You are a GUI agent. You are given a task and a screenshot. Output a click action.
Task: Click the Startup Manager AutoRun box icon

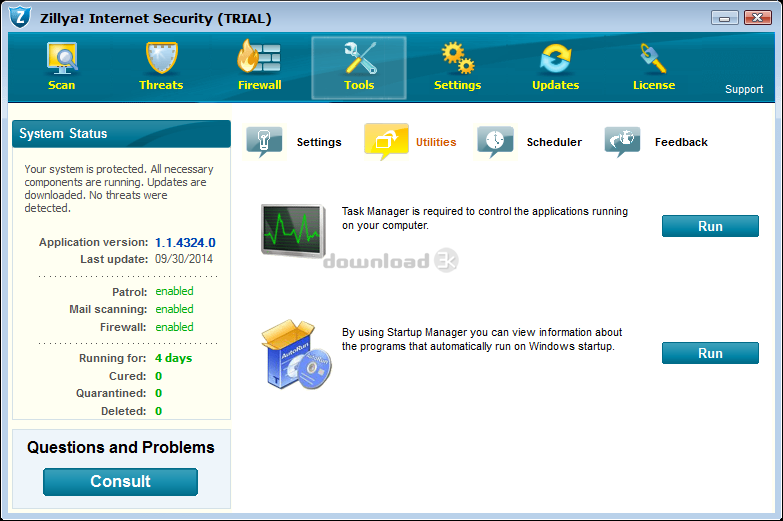296,355
